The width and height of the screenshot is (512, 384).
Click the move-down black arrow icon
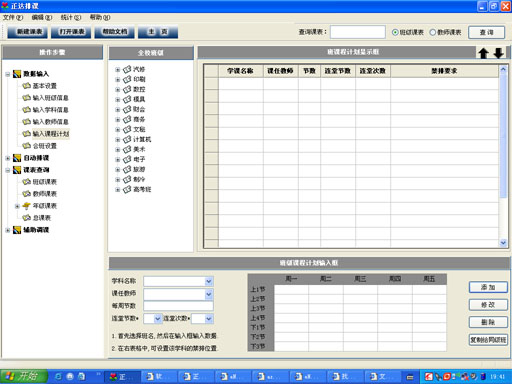[x=498, y=53]
